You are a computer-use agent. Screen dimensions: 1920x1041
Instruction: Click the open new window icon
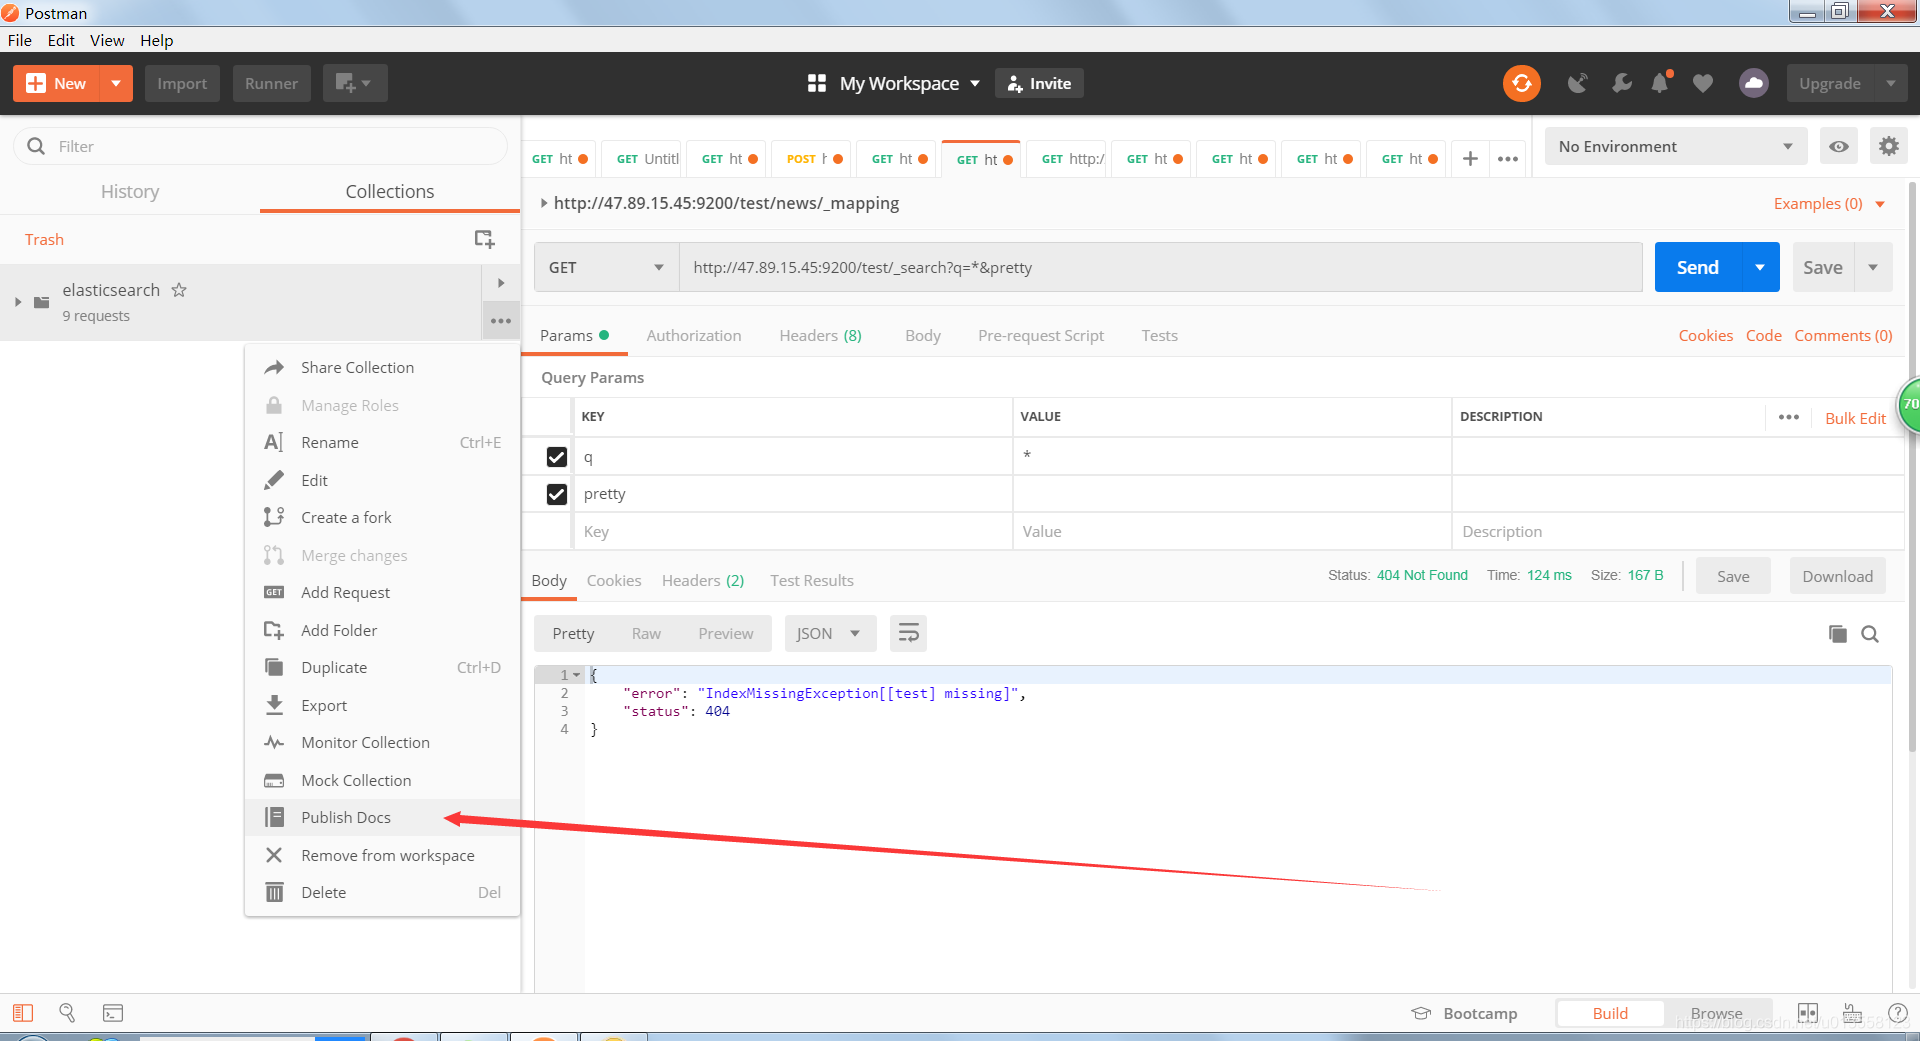point(354,83)
